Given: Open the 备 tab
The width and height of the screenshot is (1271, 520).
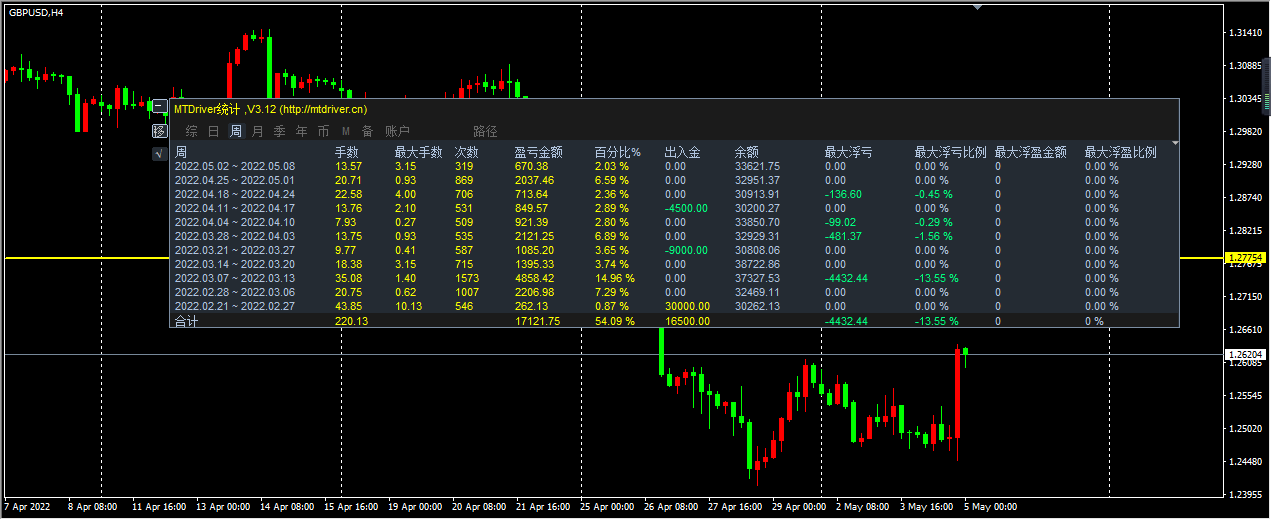Looking at the screenshot, I should pos(367,131).
